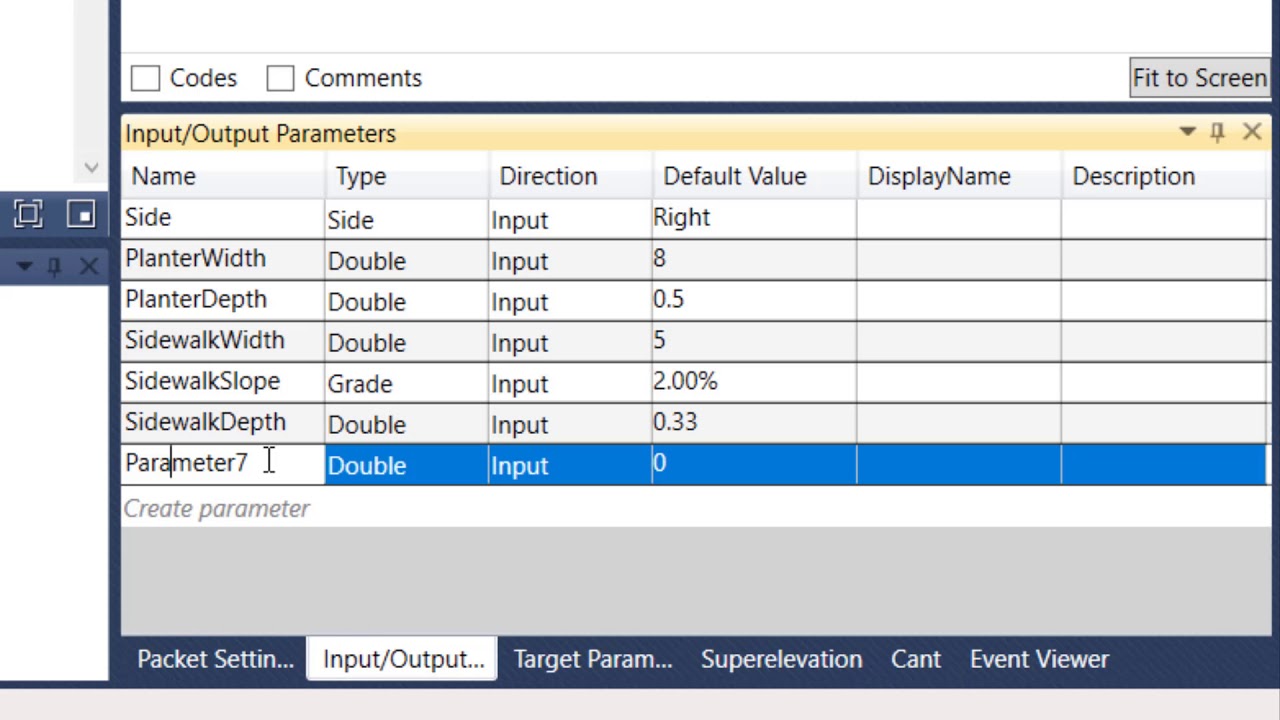Image resolution: width=1280 pixels, height=720 pixels.
Task: Click DisplayName cell of Parameter7 row
Action: tap(959, 465)
